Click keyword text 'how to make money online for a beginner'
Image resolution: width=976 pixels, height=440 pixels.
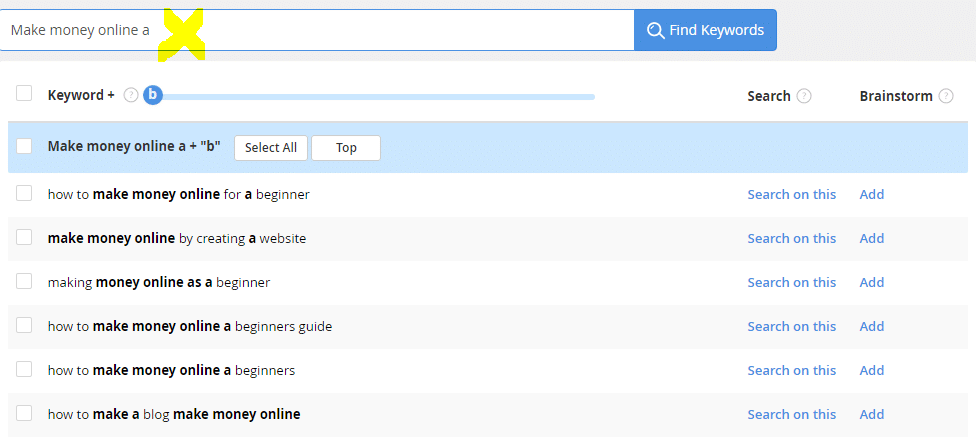point(179,194)
